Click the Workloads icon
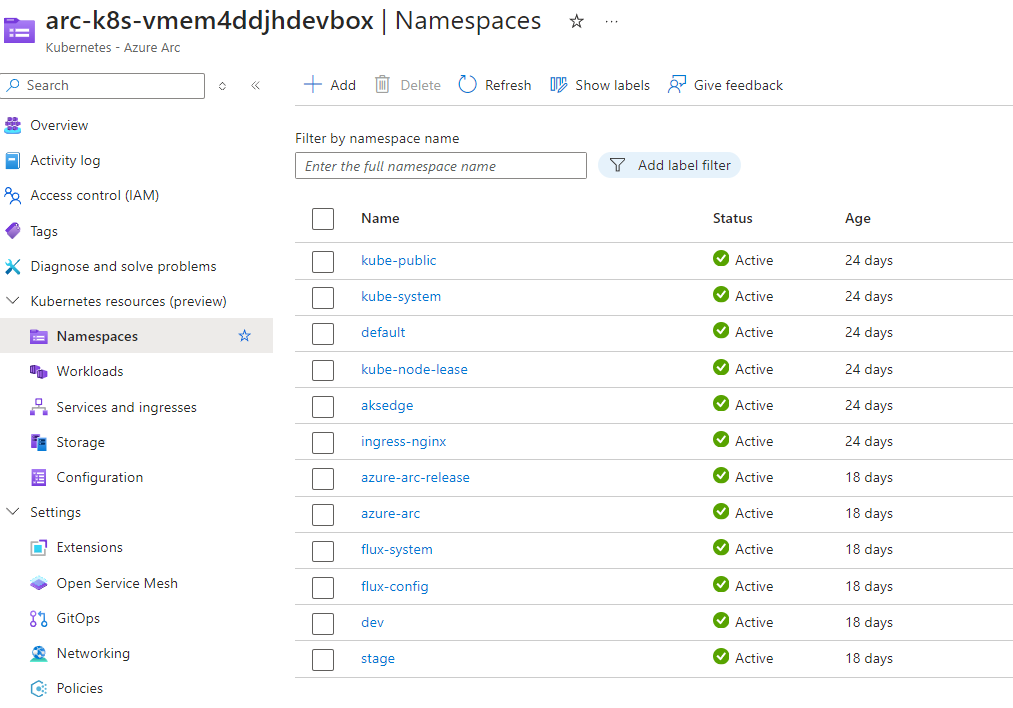 click(39, 371)
